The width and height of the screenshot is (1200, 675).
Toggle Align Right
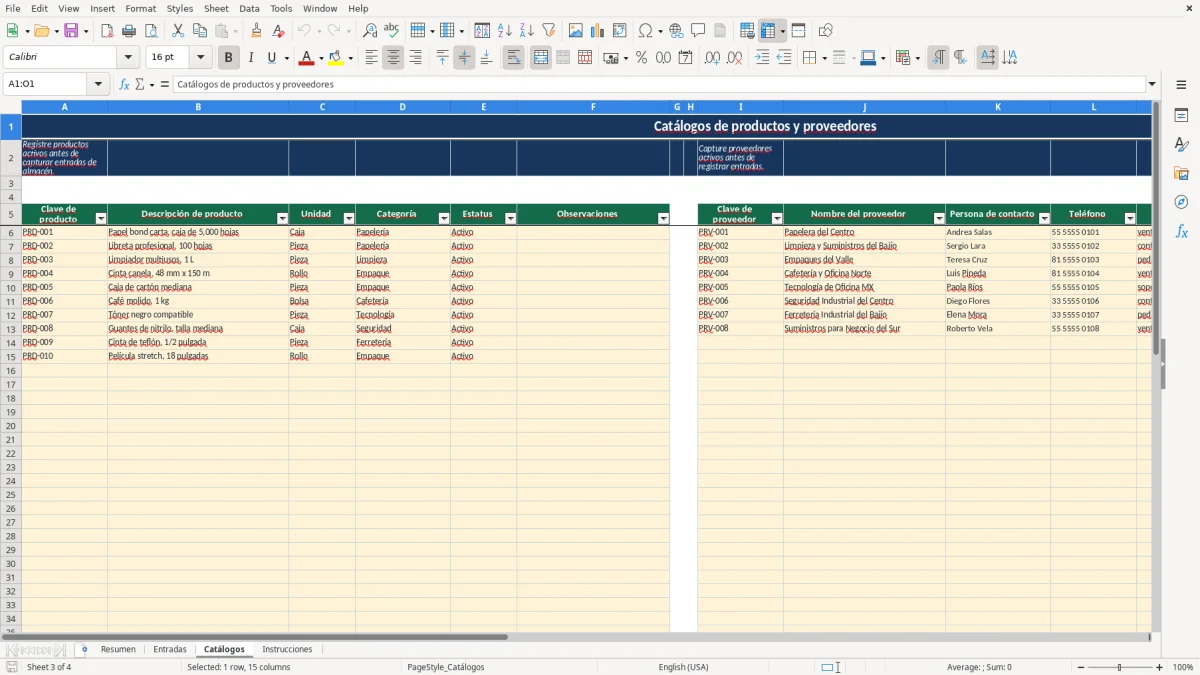point(415,58)
